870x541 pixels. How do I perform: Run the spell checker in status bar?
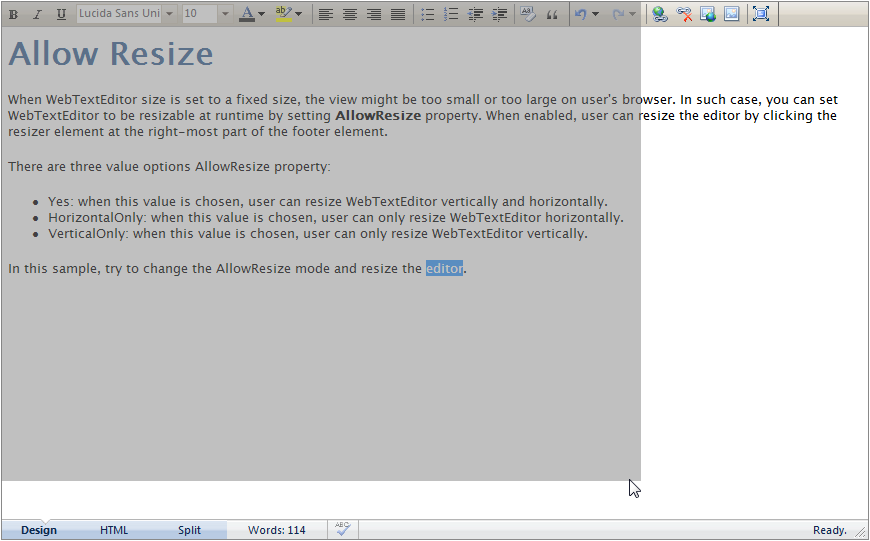[342, 529]
